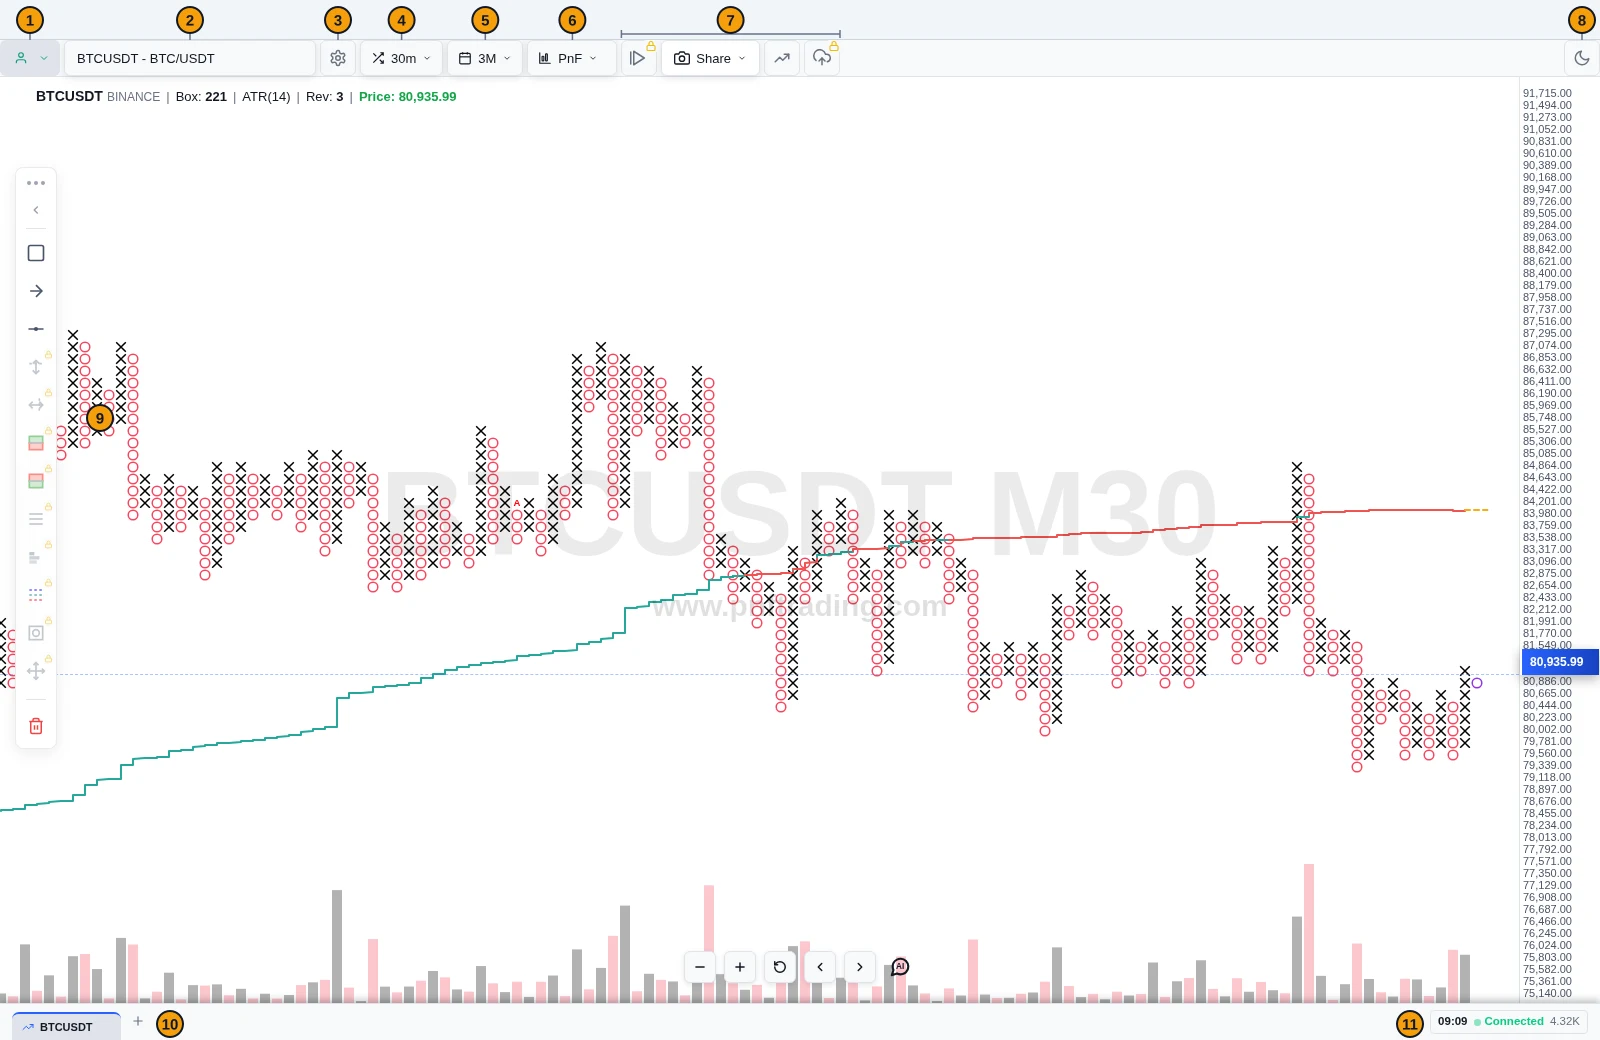Switch to the BTCUSDT bottom tab
The height and width of the screenshot is (1040, 1600).
click(66, 1027)
